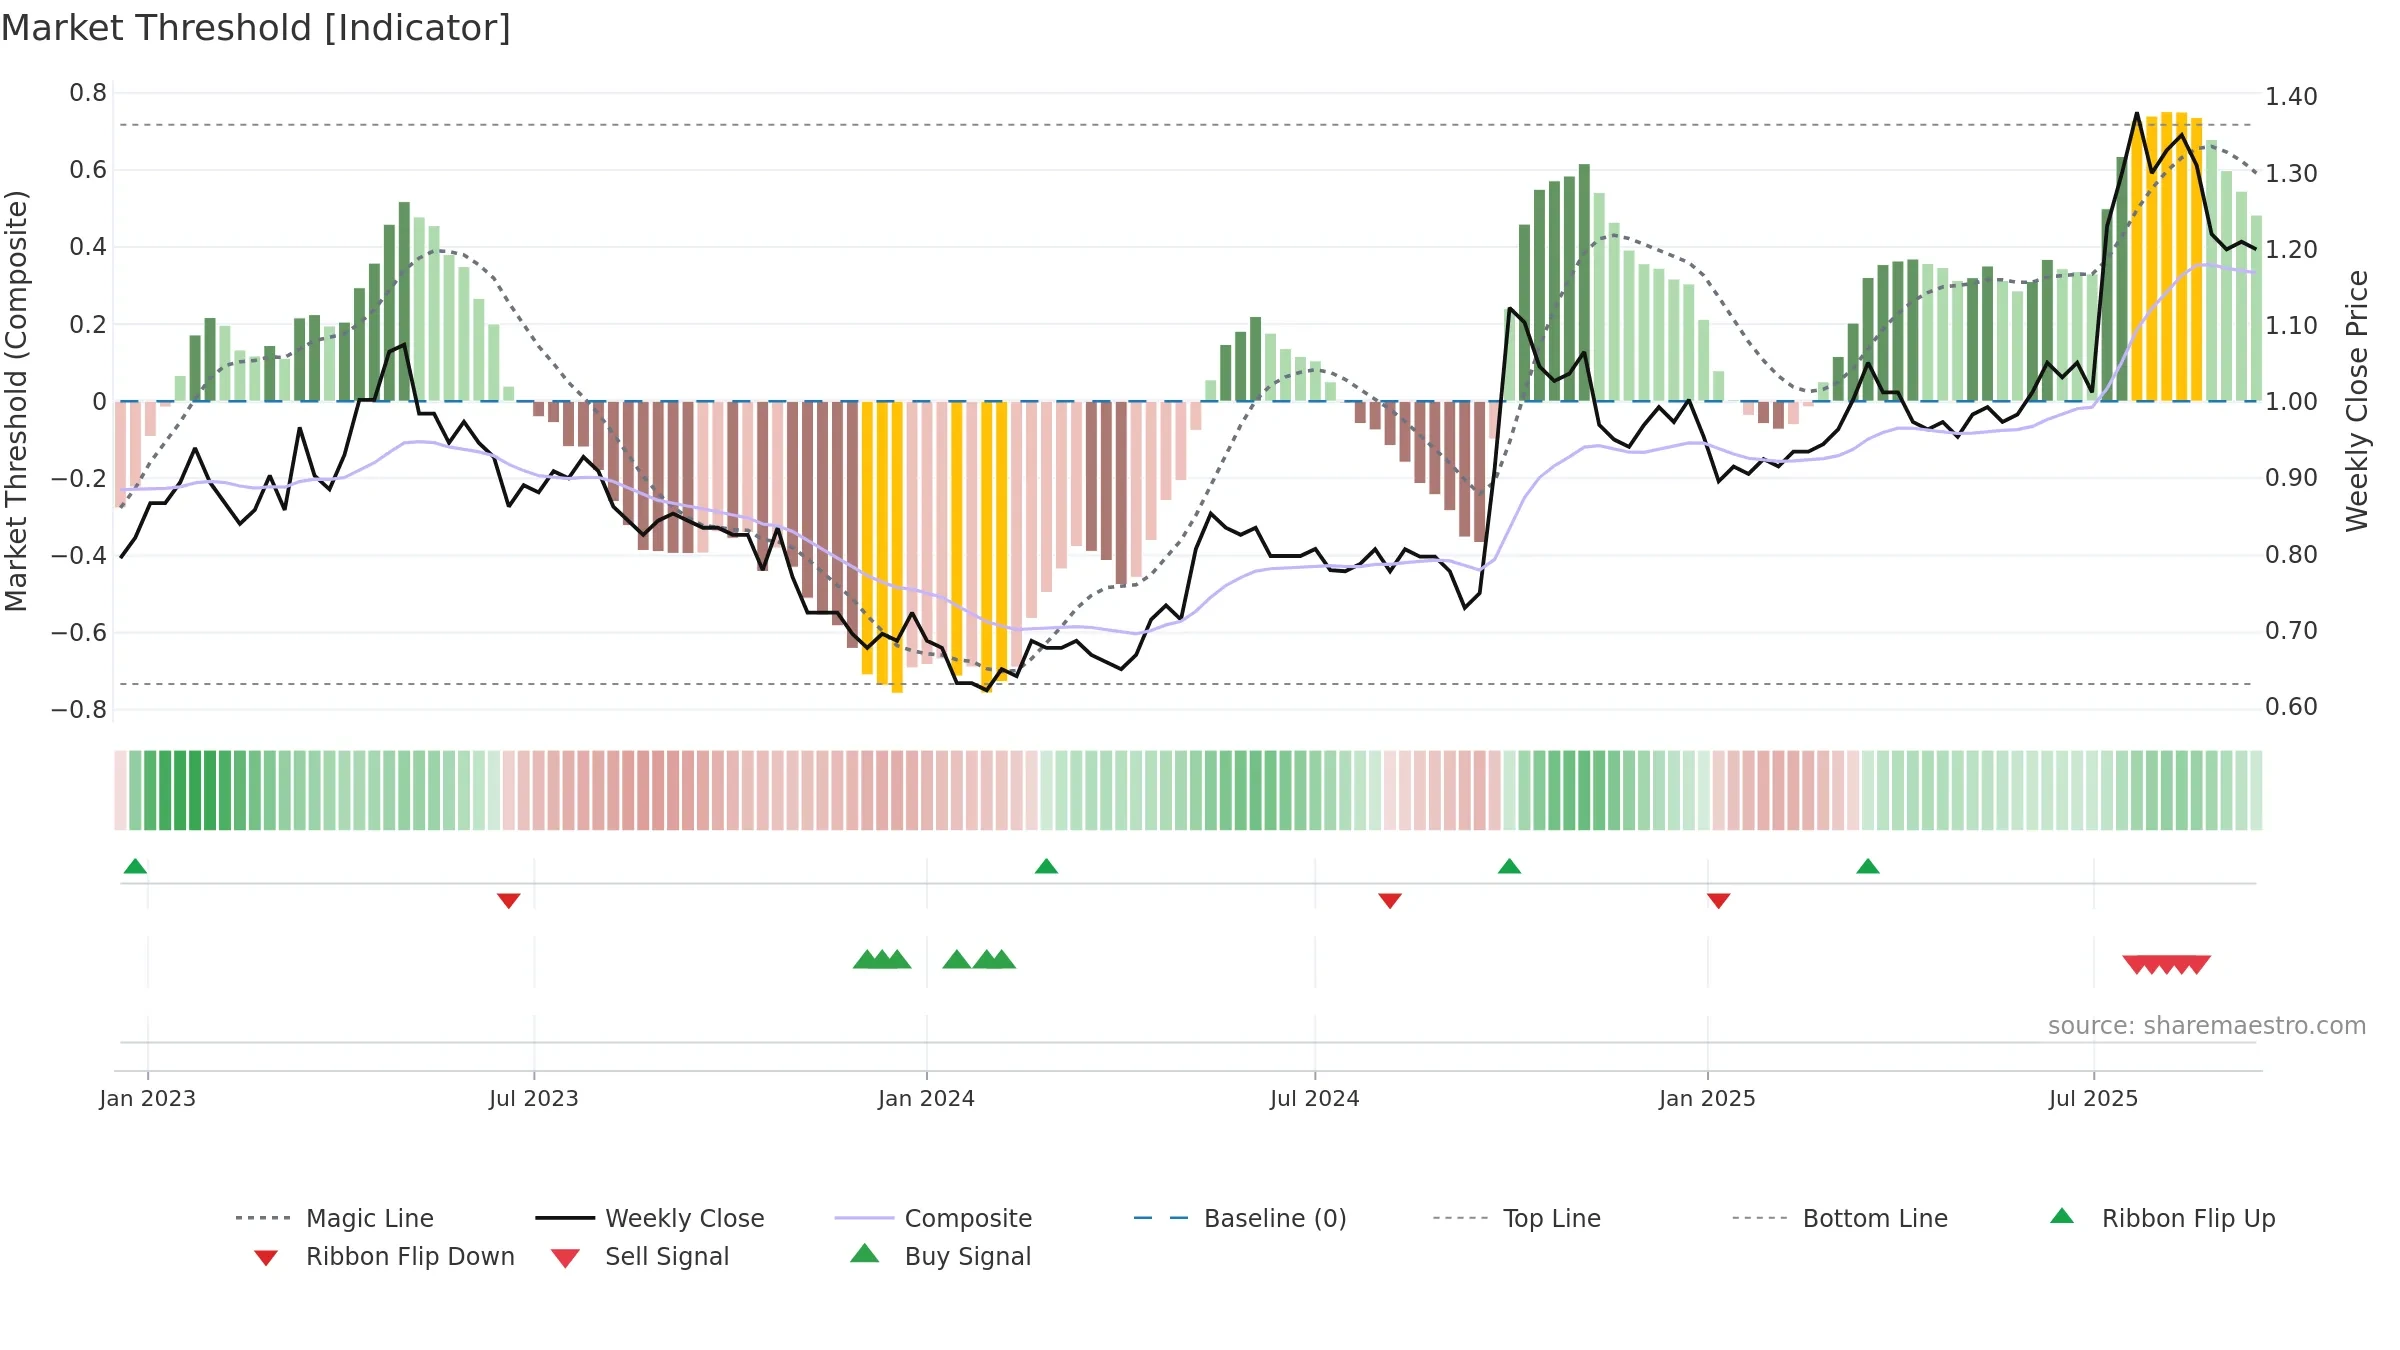The height and width of the screenshot is (1350, 2400).
Task: Toggle Ribbon Flip Down legend entry
Action: click(384, 1256)
